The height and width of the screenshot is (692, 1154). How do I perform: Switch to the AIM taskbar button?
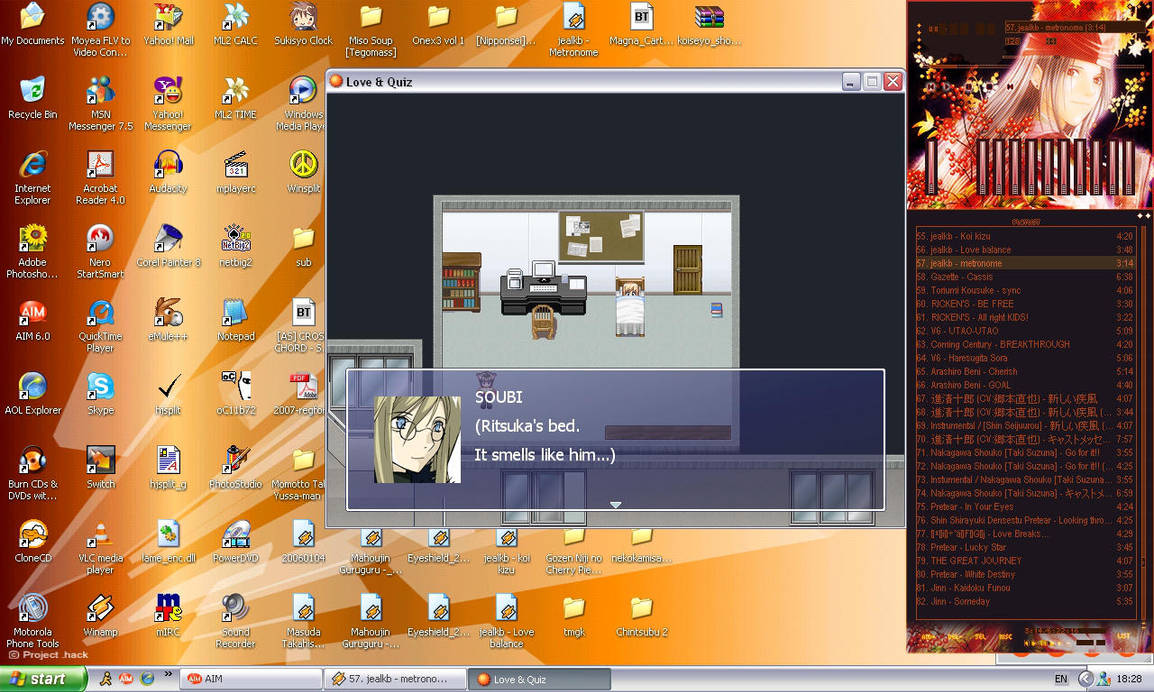click(249, 679)
